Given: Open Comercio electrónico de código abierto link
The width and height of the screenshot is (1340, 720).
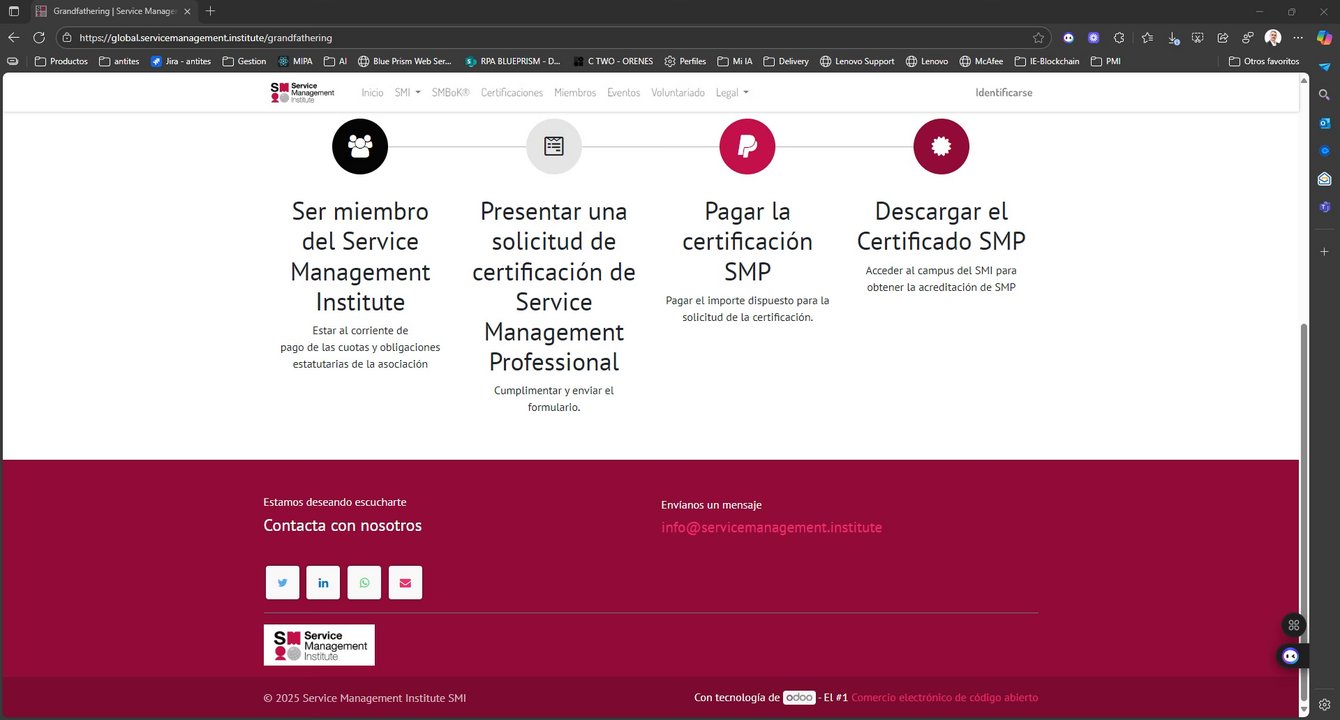Looking at the screenshot, I should pyautogui.click(x=945, y=697).
